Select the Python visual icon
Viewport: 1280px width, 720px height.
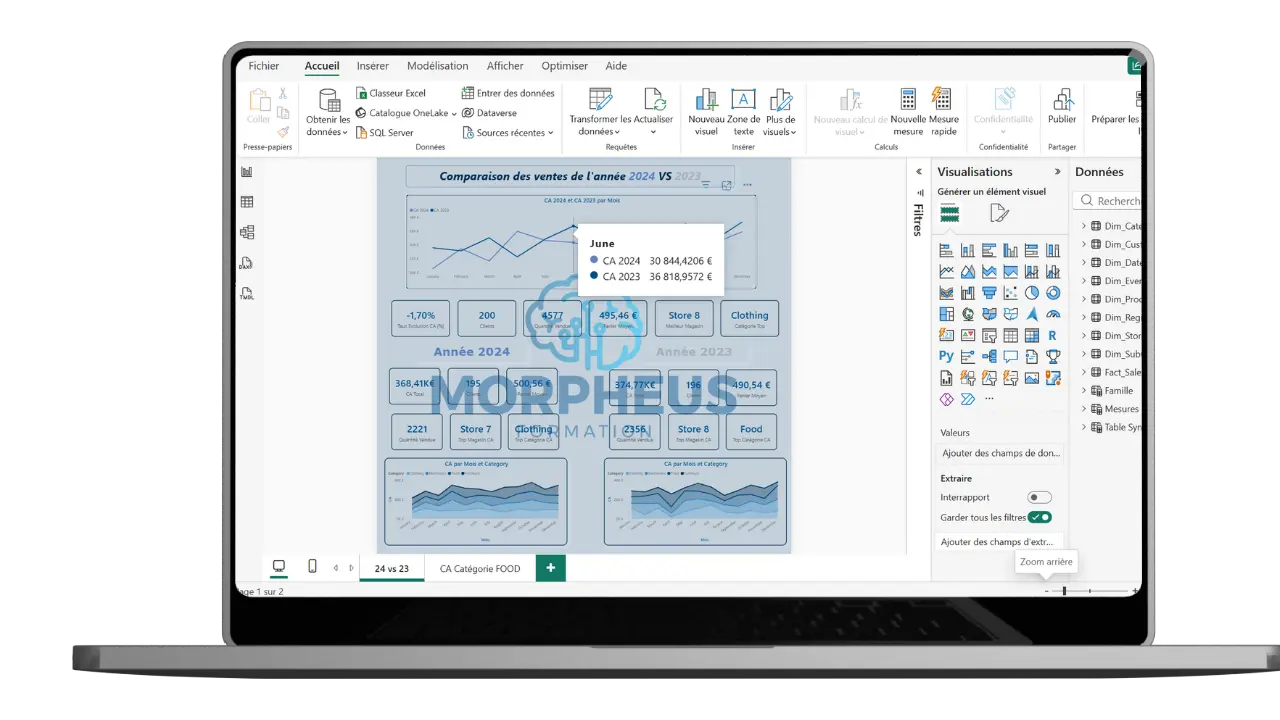click(946, 355)
